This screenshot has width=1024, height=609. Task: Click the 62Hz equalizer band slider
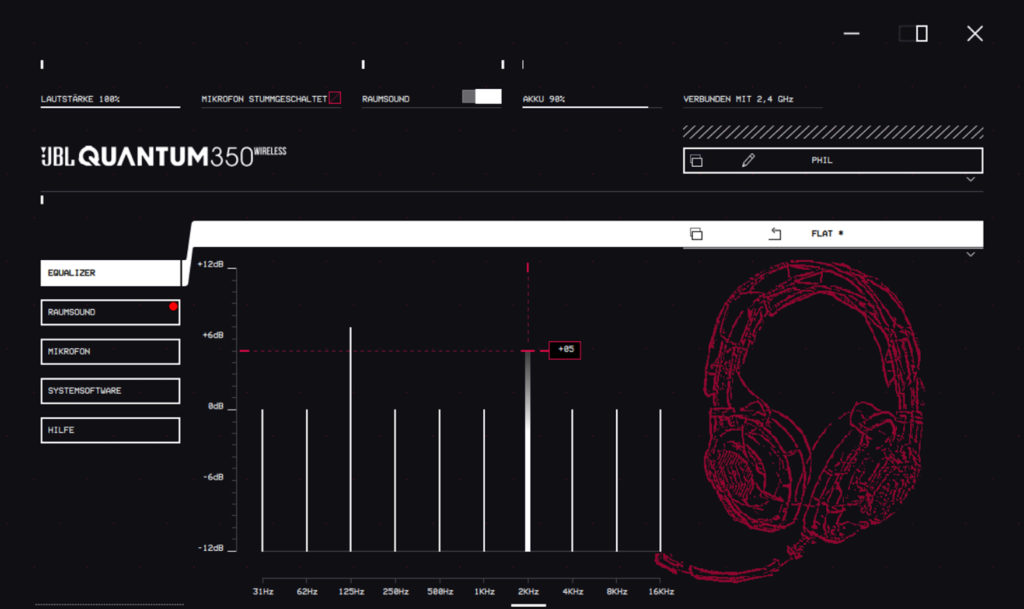point(307,480)
